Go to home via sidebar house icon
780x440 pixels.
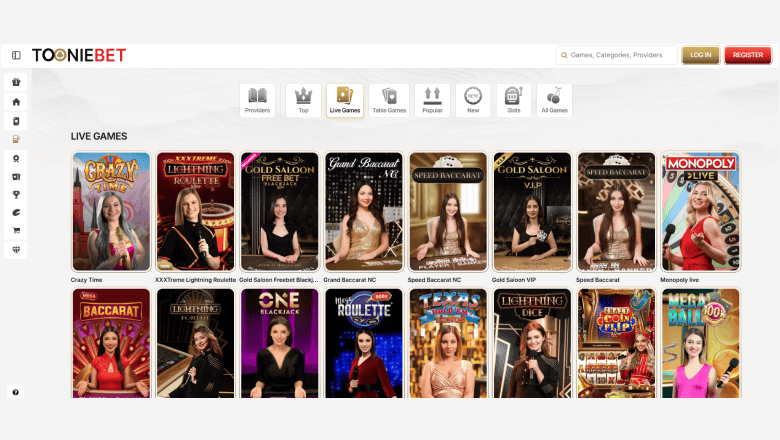(x=16, y=102)
